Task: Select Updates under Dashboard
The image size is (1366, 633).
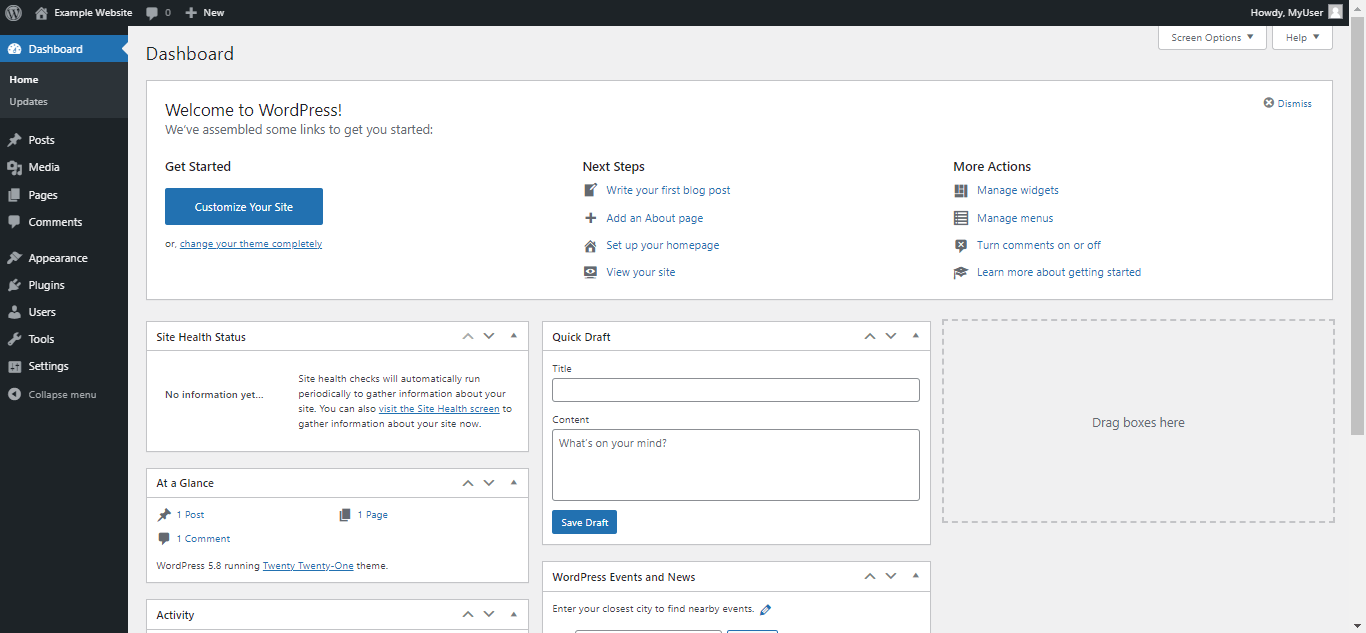Action: point(28,101)
